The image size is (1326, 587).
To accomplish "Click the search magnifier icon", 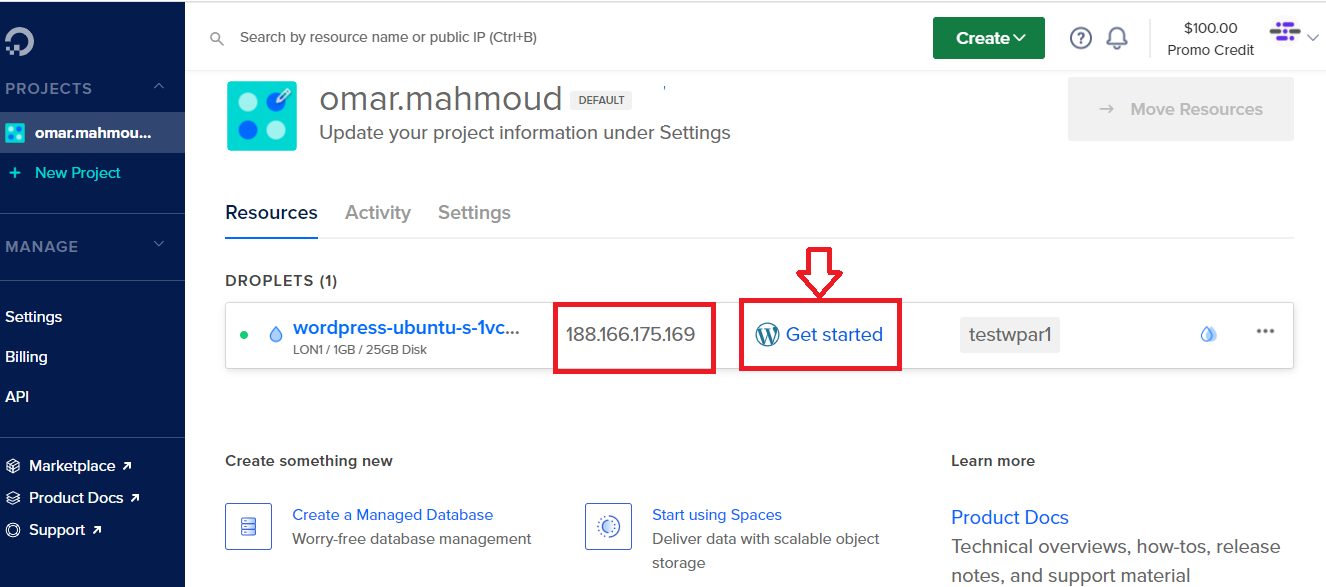I will pos(216,38).
